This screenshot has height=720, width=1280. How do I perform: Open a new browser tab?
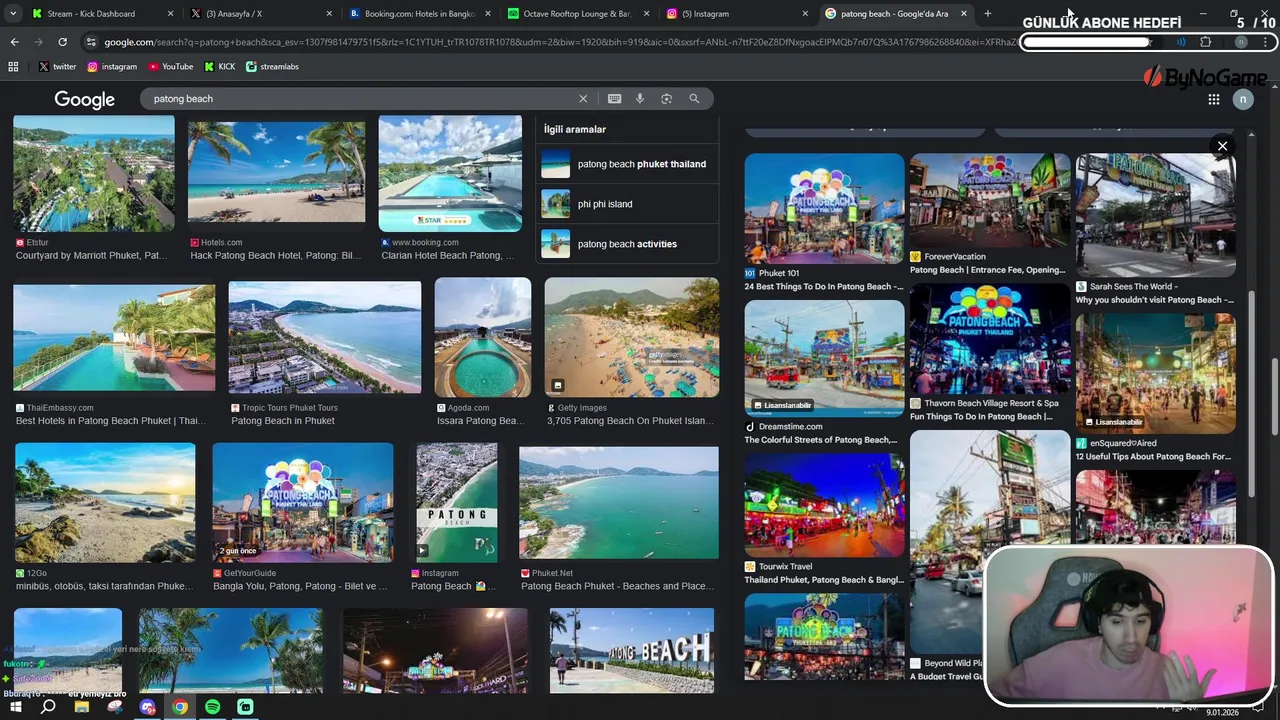(988, 14)
